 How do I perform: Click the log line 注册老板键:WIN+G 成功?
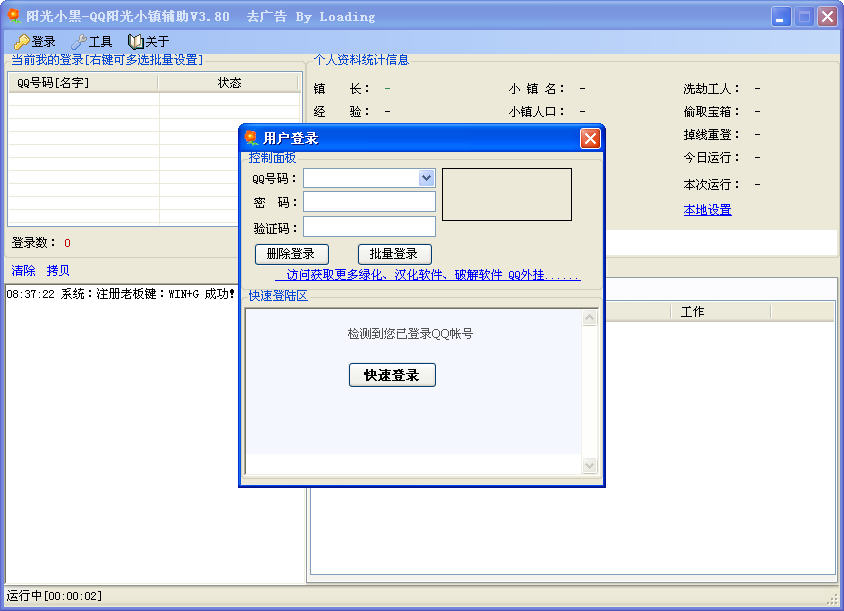click(x=121, y=294)
